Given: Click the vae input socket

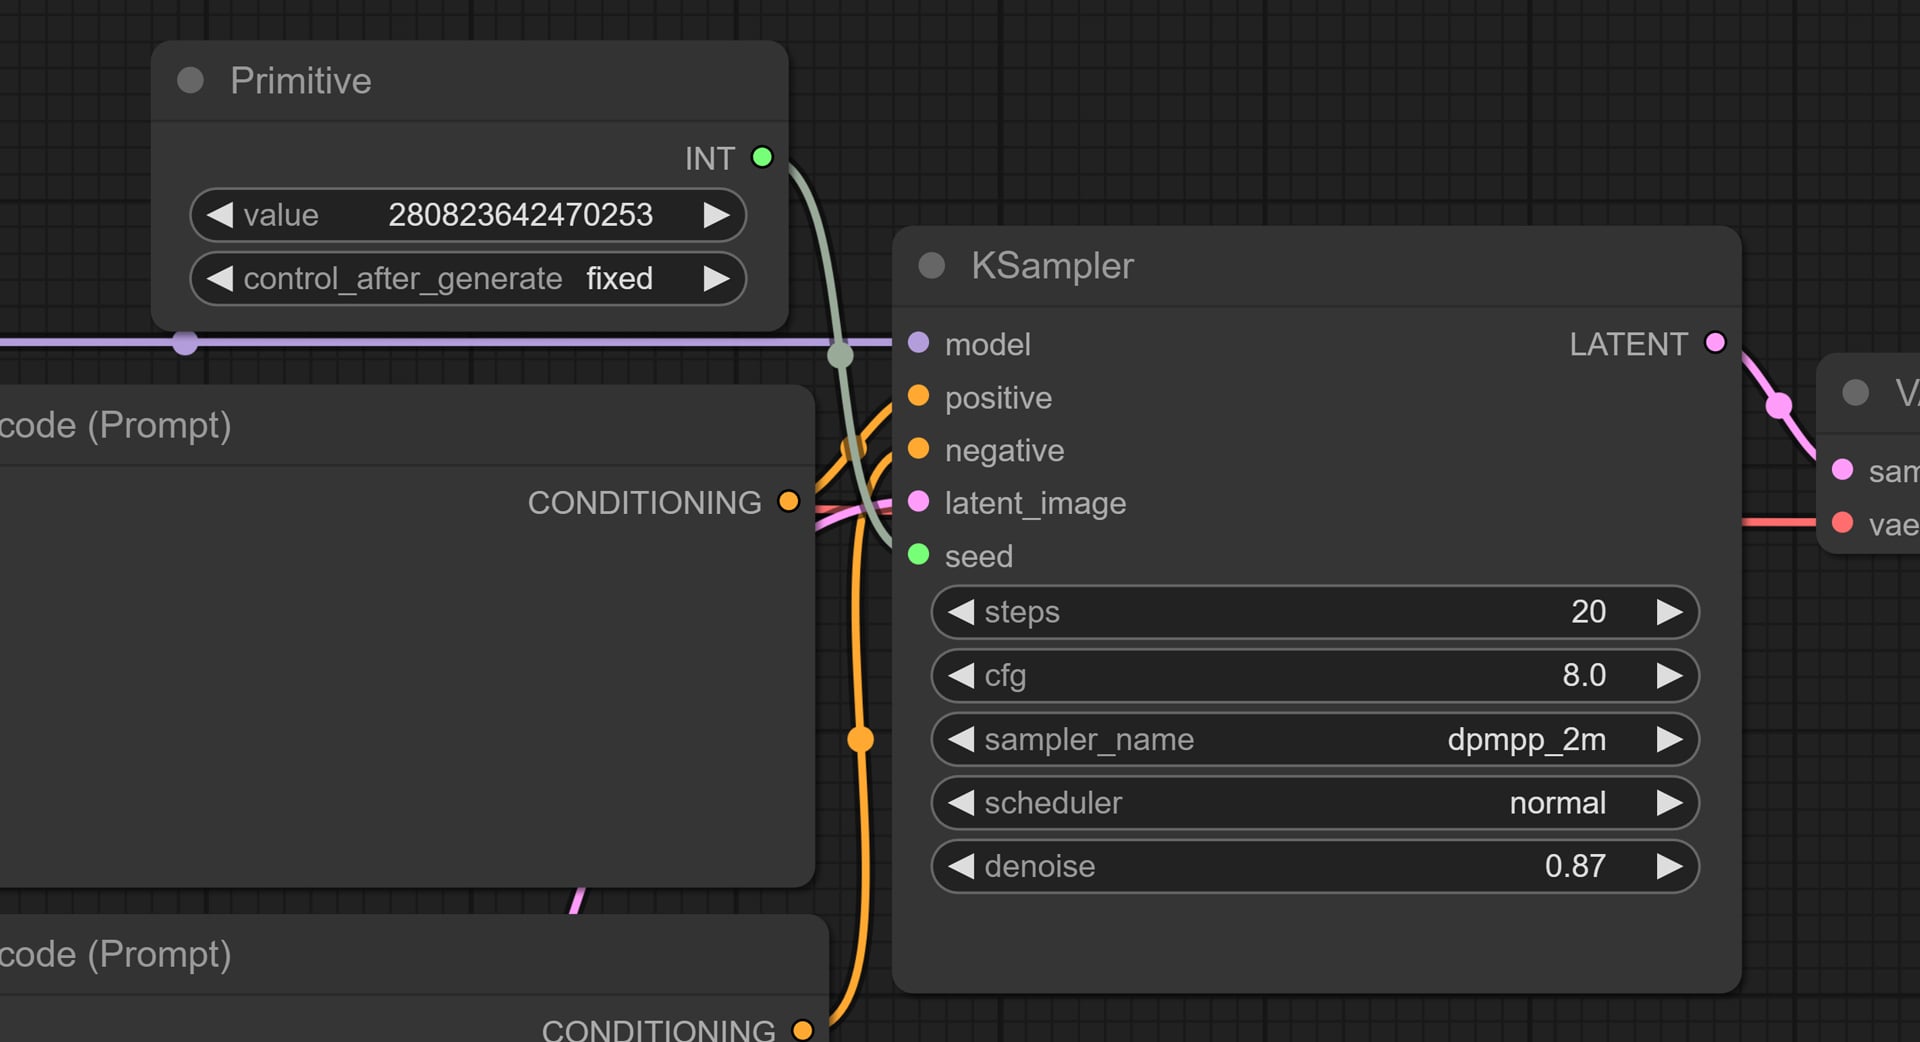Looking at the screenshot, I should click(x=1842, y=522).
